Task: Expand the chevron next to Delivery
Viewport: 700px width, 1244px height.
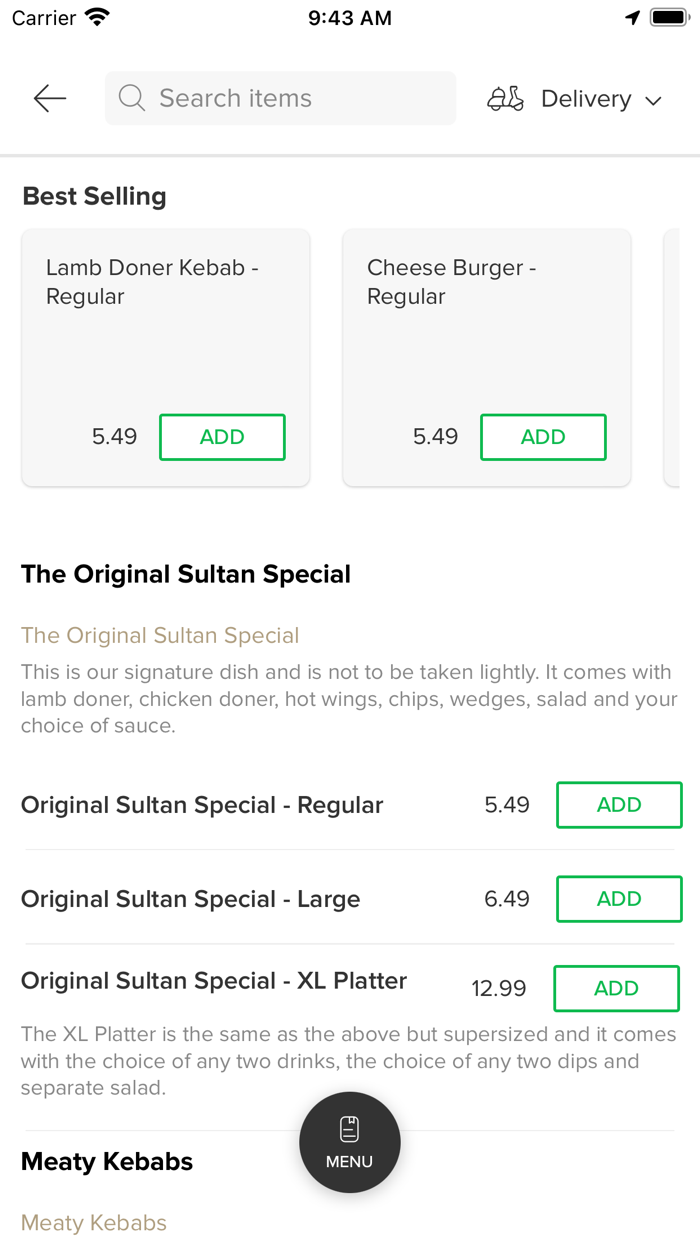Action: pyautogui.click(x=654, y=99)
